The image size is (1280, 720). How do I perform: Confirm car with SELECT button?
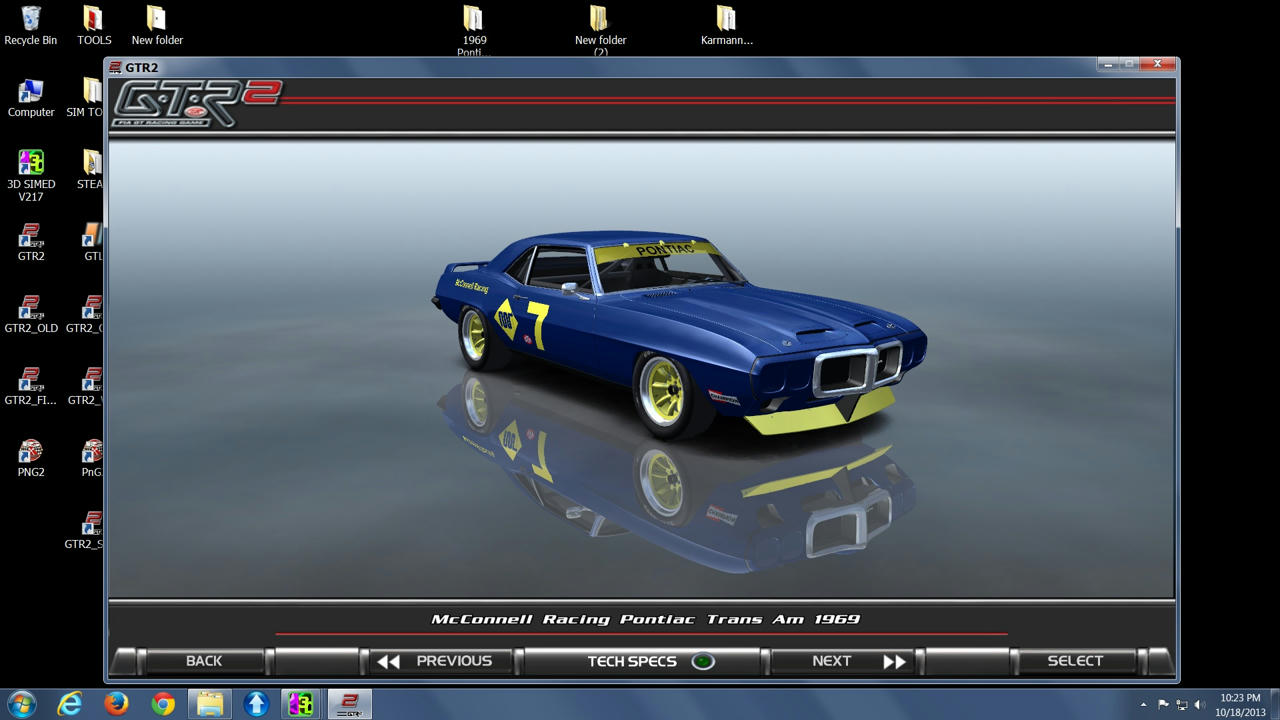(1075, 661)
